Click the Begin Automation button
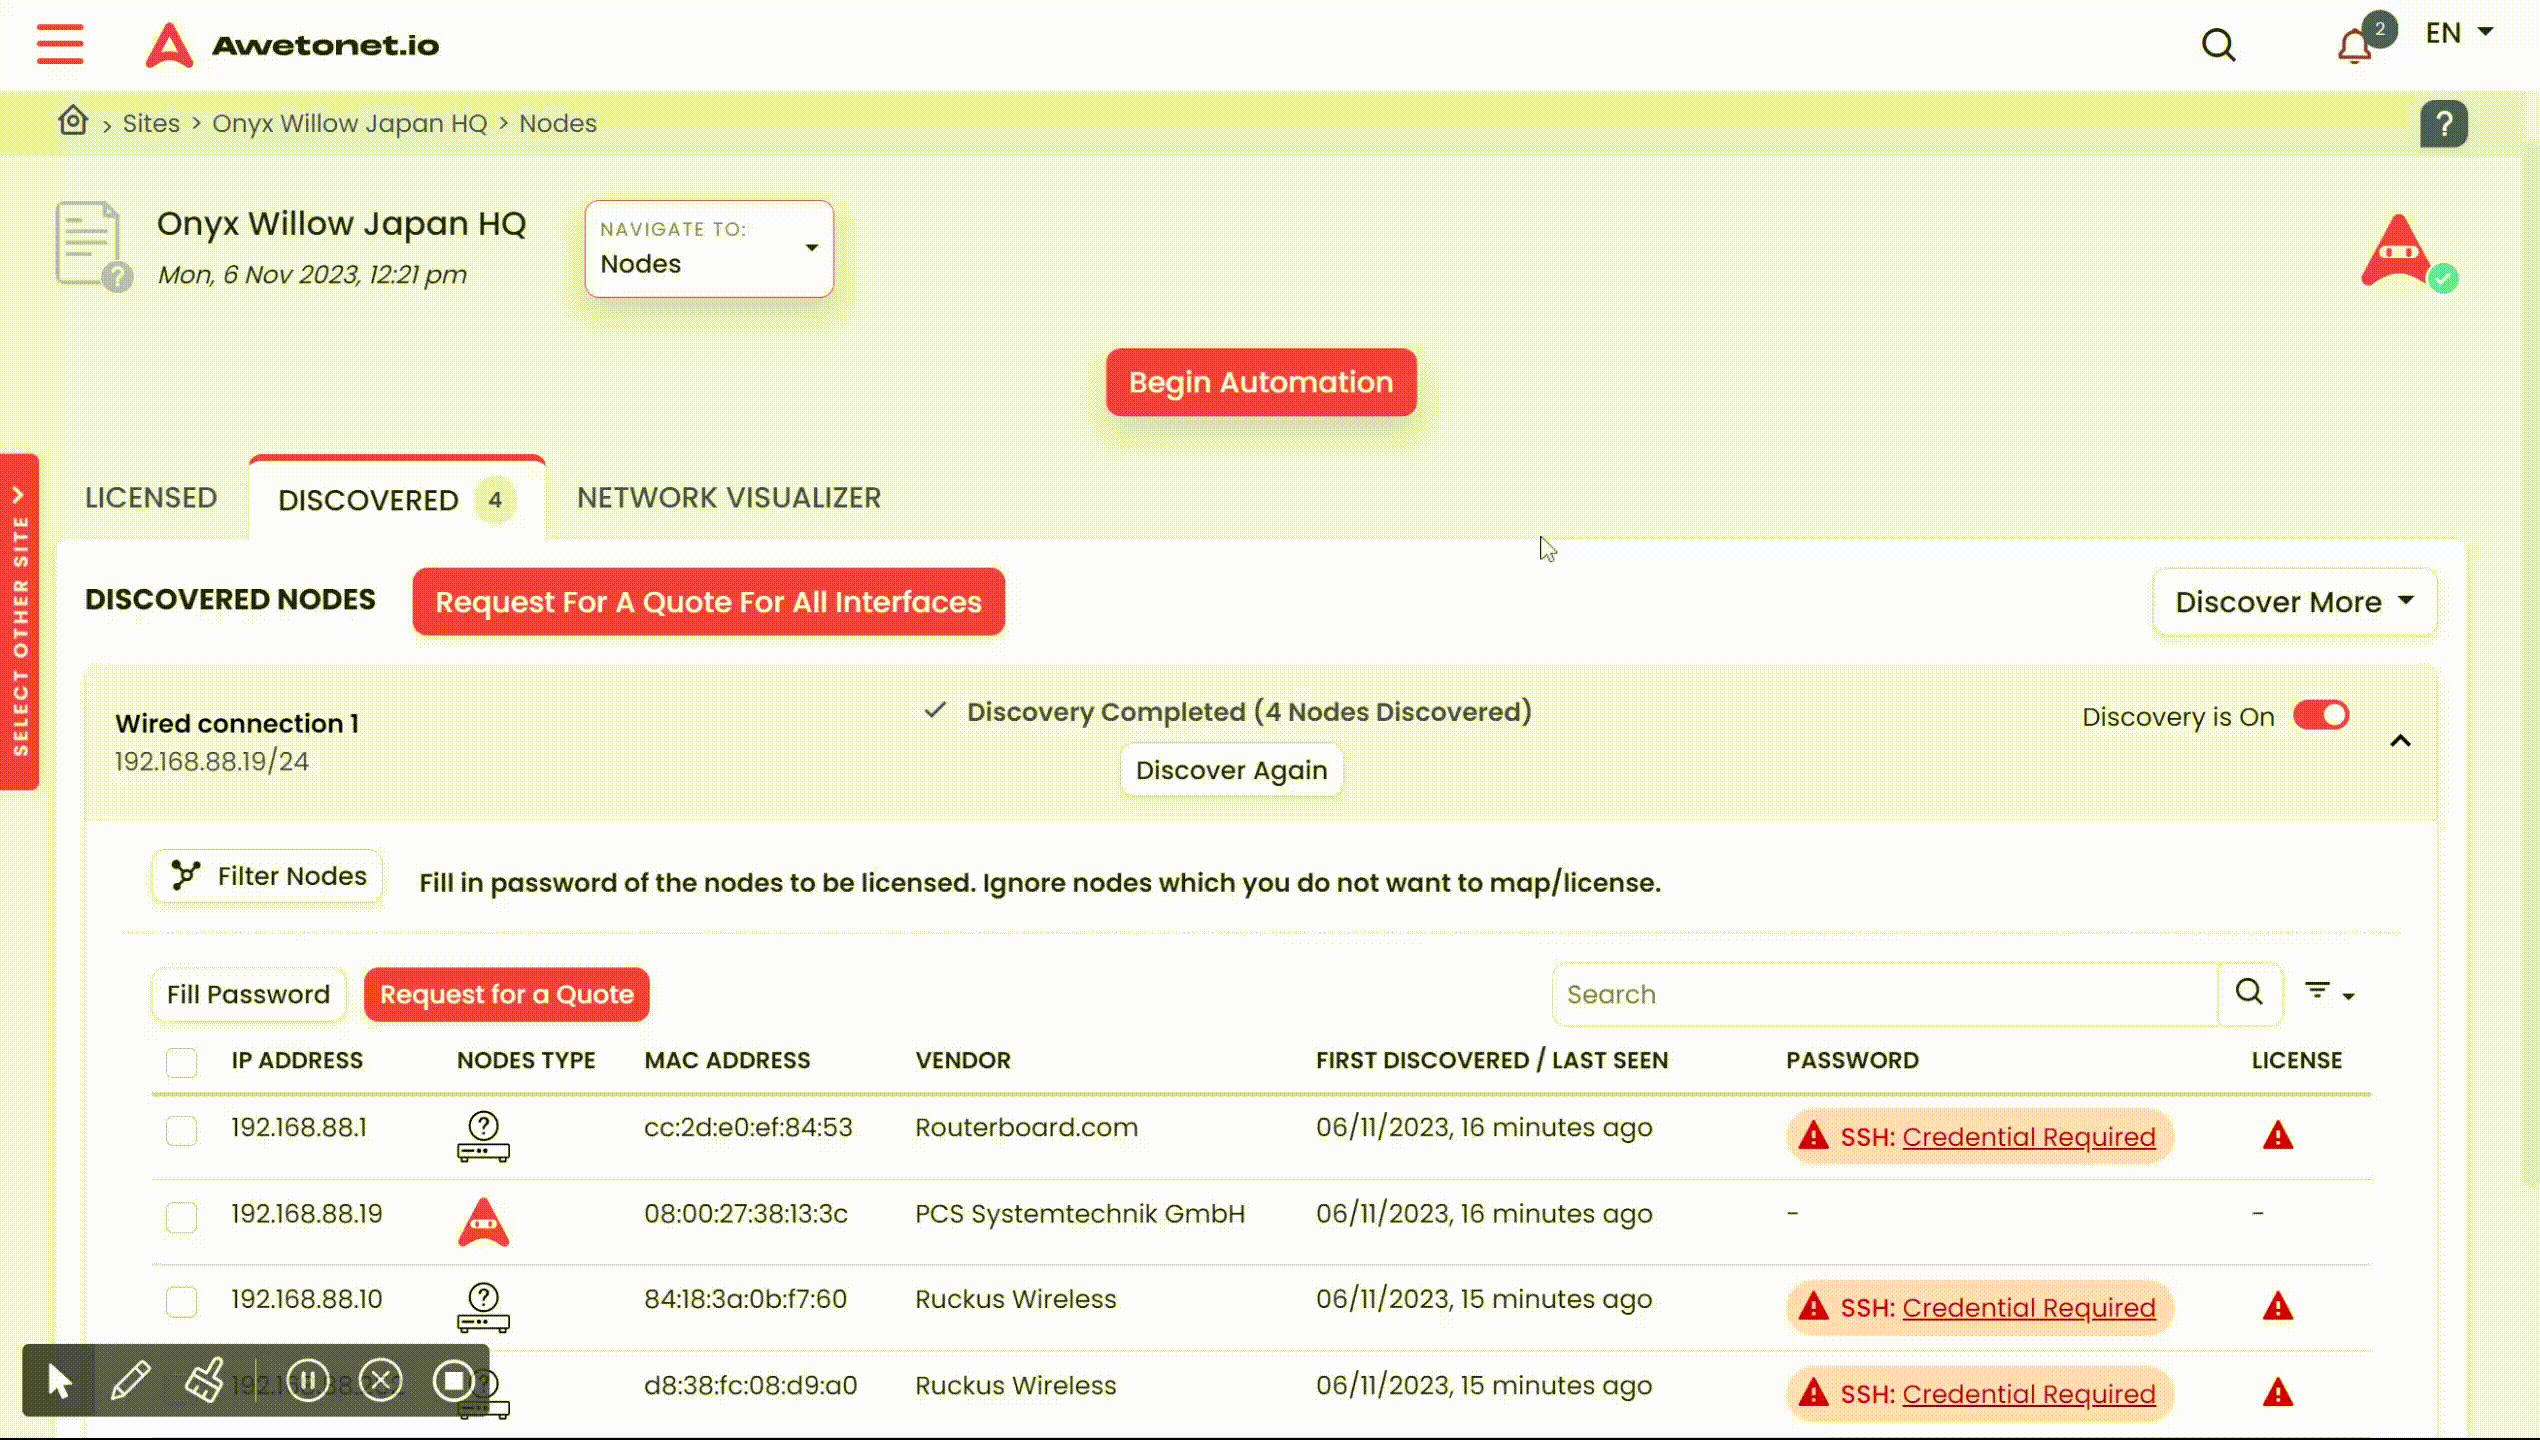 pos(1261,382)
